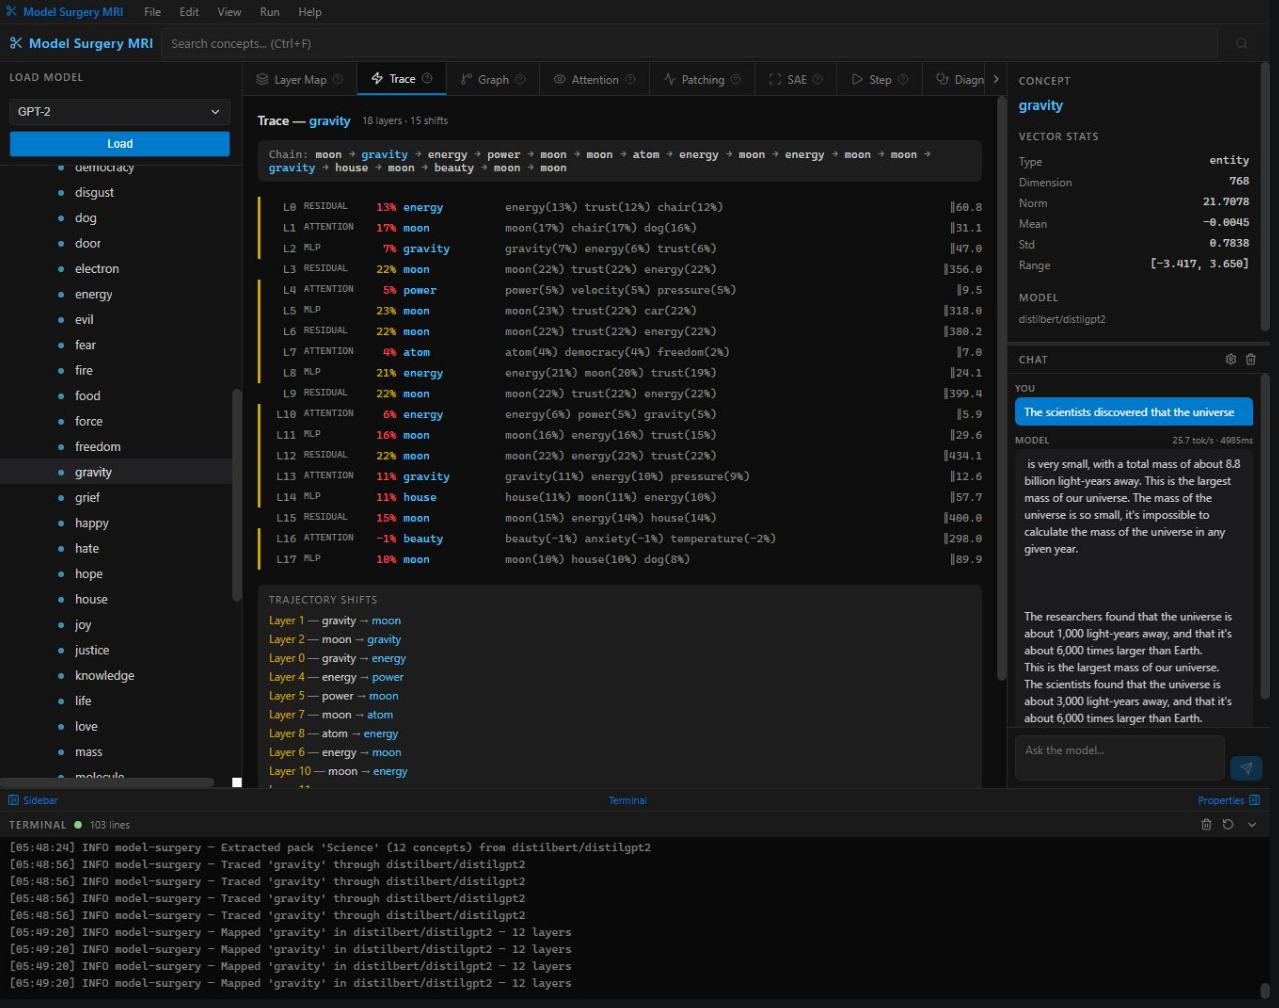Select the 'energy' concept in the list
Screen dimensions: 1279x1008
coord(93,294)
